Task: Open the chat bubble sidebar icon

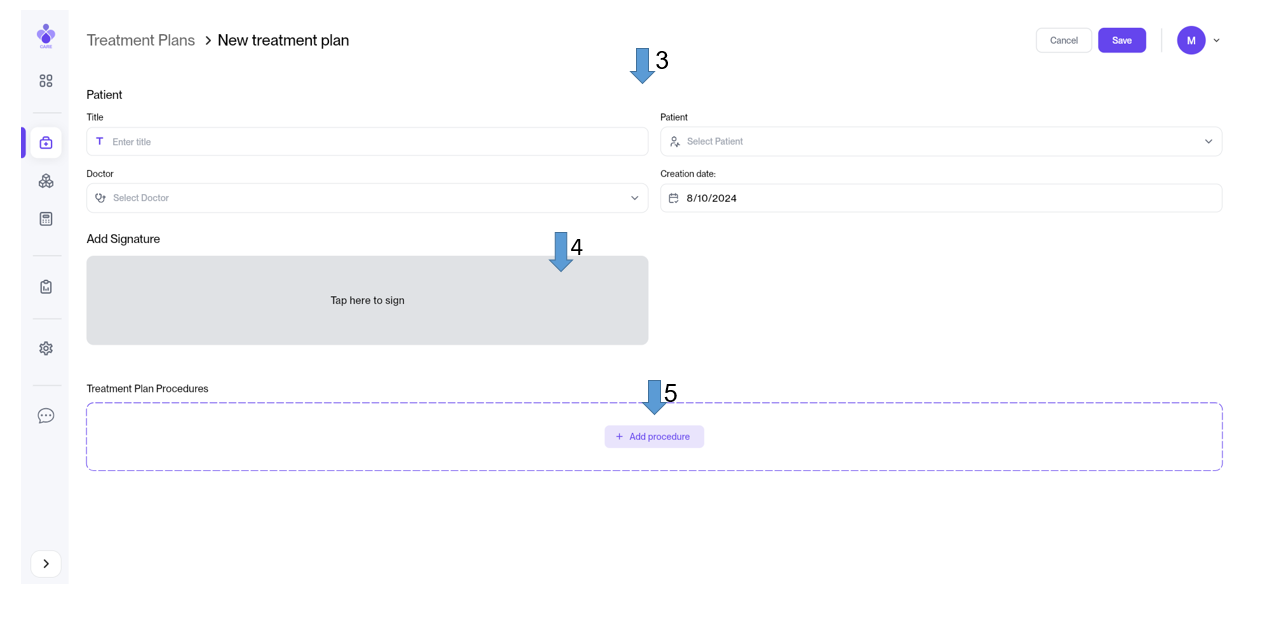Action: point(46,416)
